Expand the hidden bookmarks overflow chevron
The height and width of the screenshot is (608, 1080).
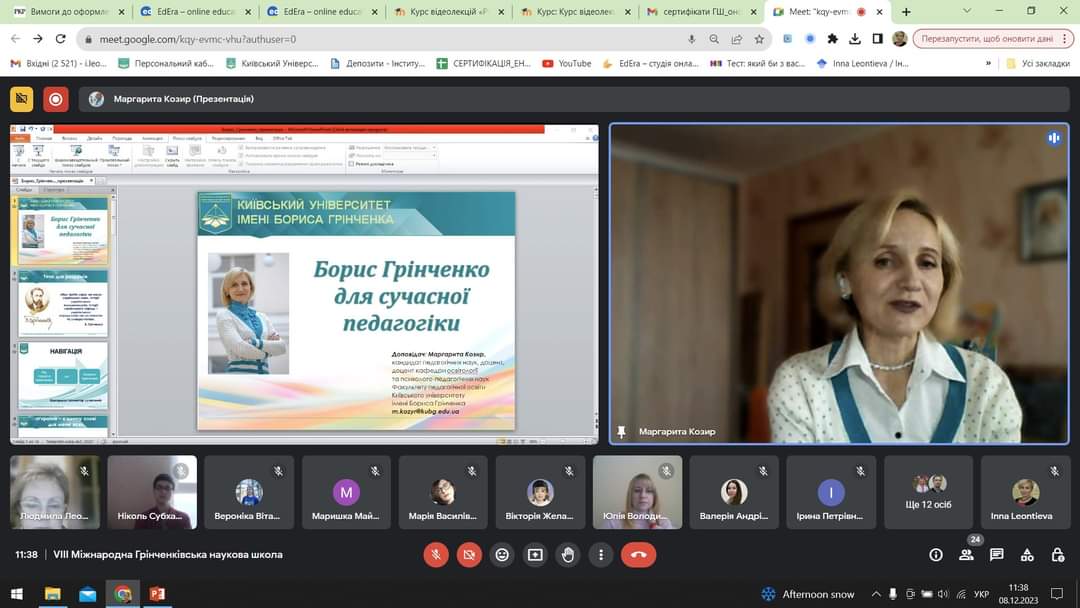point(988,63)
